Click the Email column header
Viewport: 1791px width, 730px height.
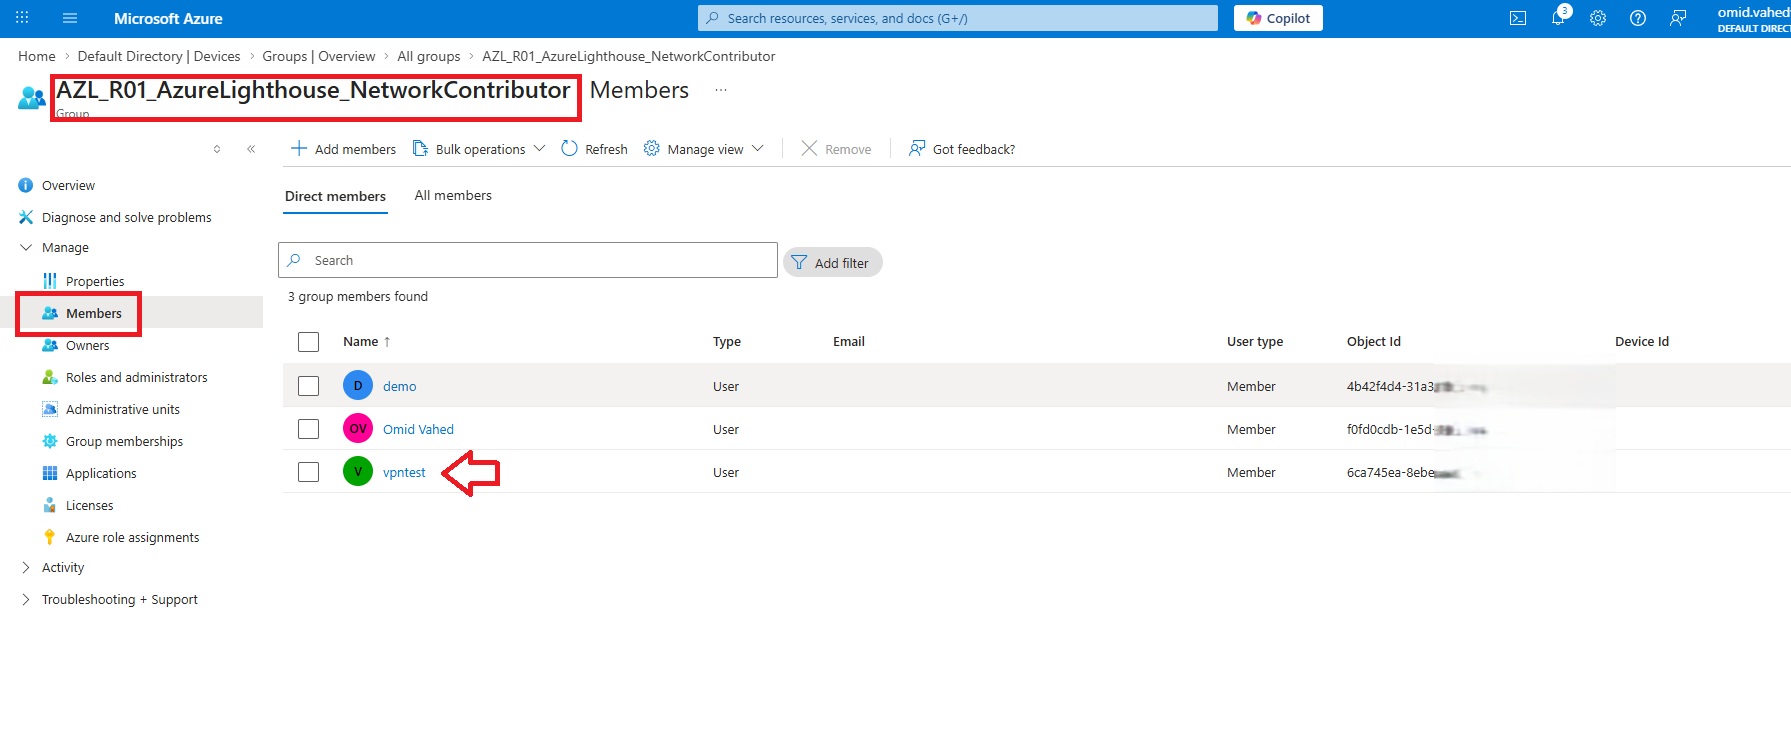point(849,341)
